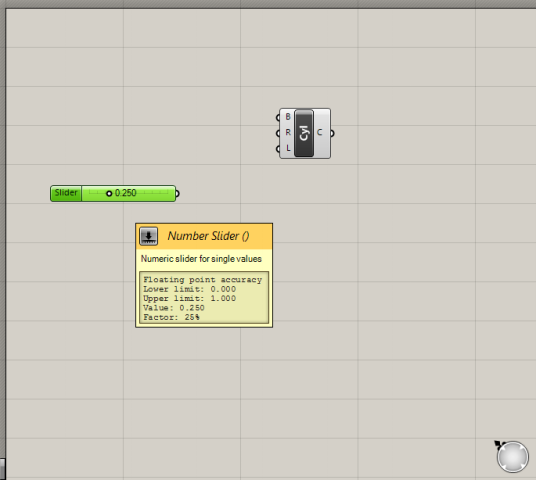Click the 'Floating point accuracy' line
Viewport: 536px width, 480px height.
coord(202,280)
